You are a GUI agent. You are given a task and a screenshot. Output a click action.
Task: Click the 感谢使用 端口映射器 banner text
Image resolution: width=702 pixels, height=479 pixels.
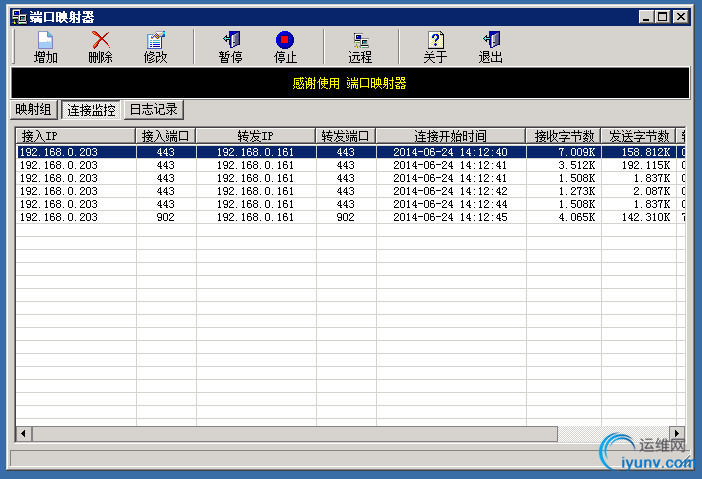tap(349, 83)
